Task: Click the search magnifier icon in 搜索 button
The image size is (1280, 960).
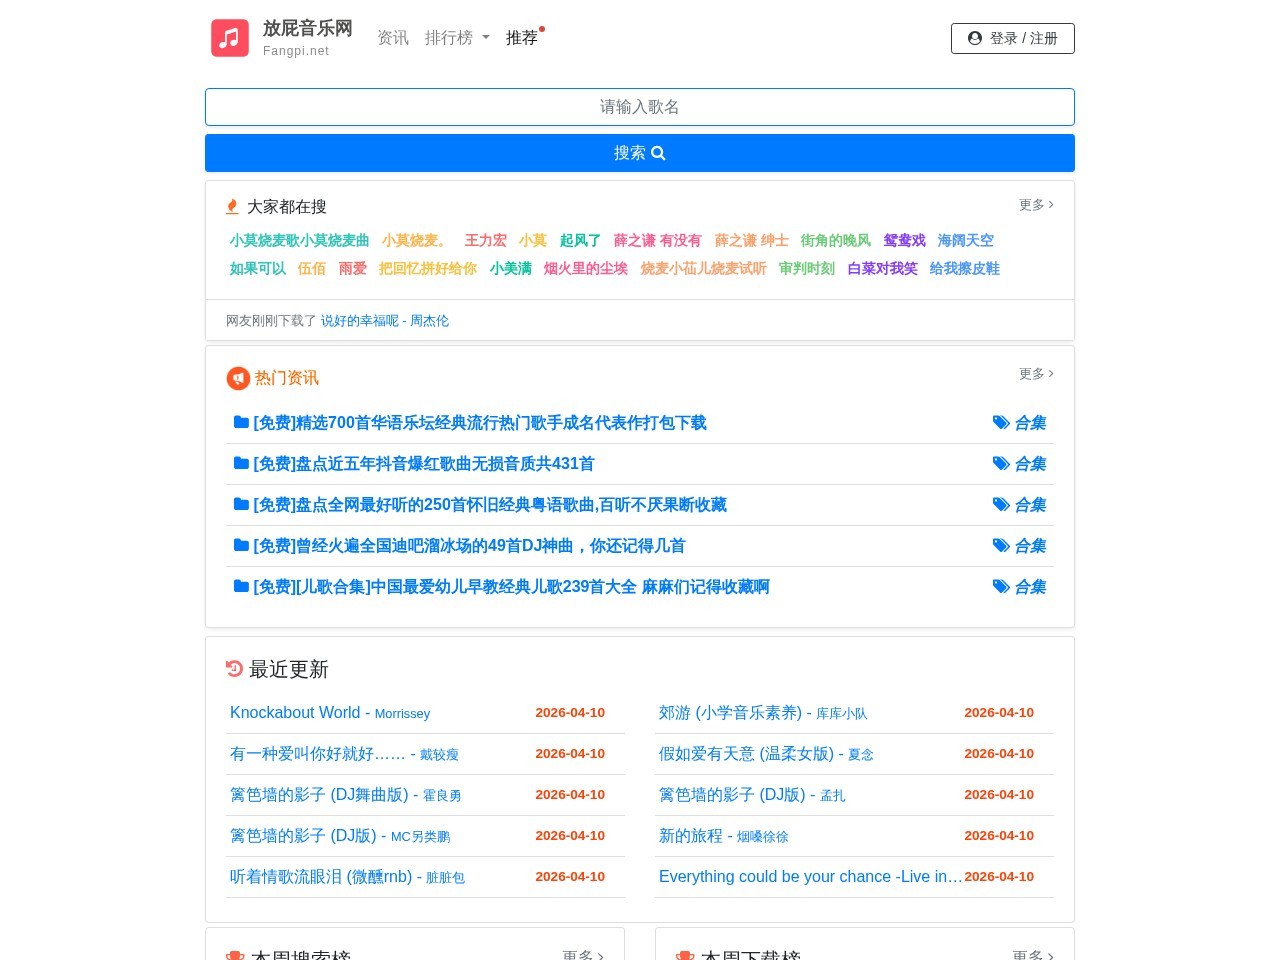Action: point(658,152)
